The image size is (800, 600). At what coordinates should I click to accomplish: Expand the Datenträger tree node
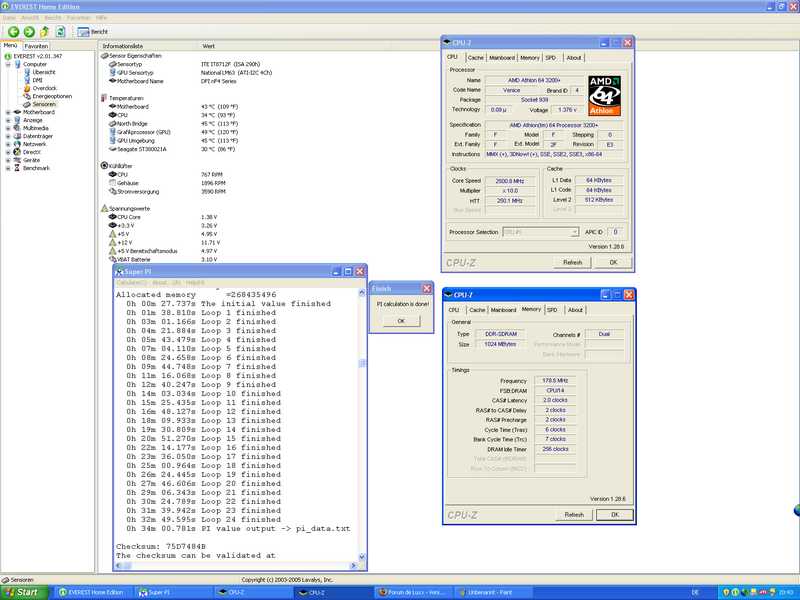(x=8, y=136)
